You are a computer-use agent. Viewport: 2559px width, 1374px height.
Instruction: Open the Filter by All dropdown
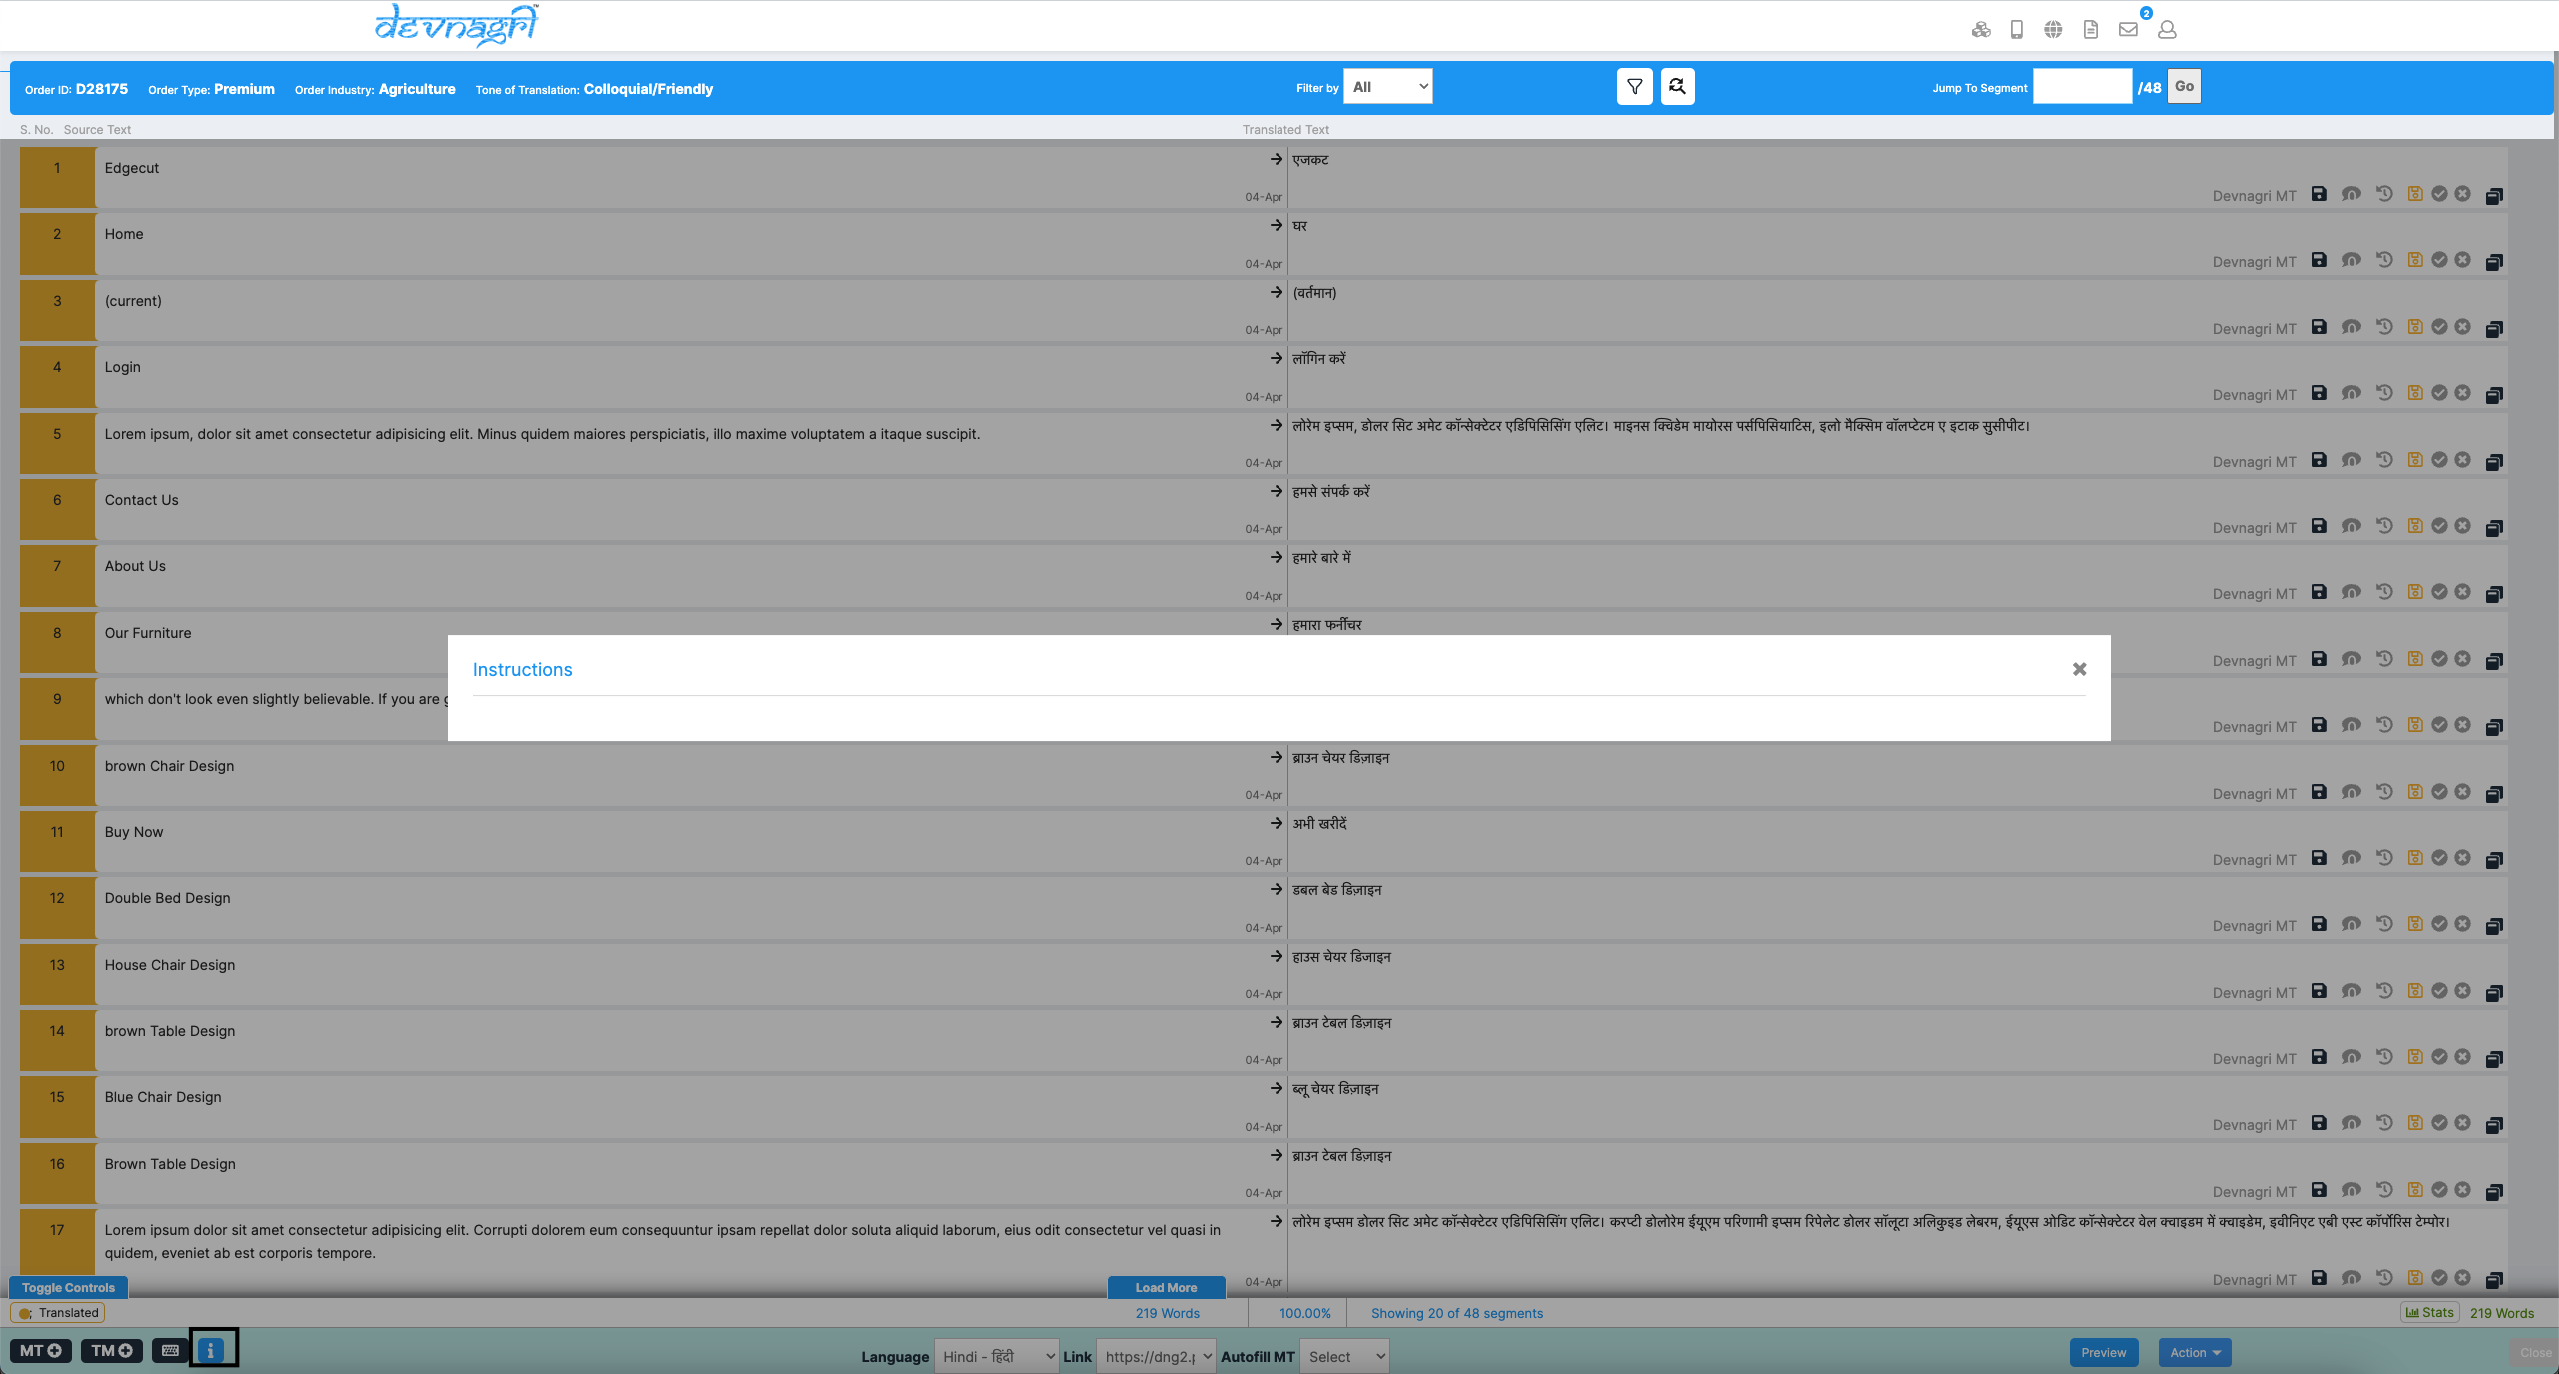pyautogui.click(x=1388, y=87)
